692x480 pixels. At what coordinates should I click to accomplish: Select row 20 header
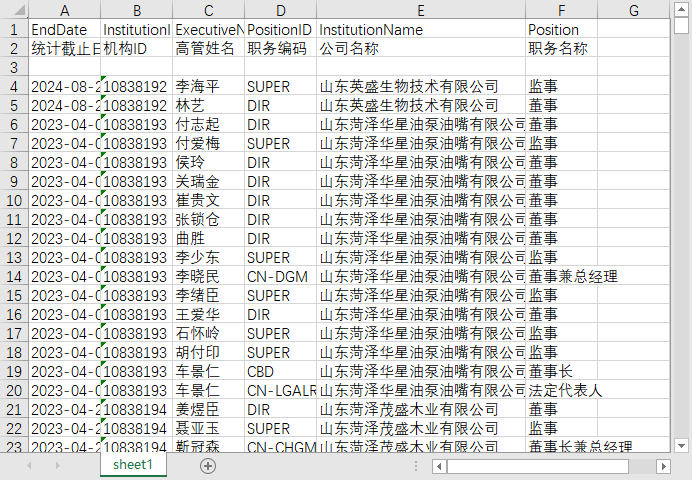click(x=15, y=390)
